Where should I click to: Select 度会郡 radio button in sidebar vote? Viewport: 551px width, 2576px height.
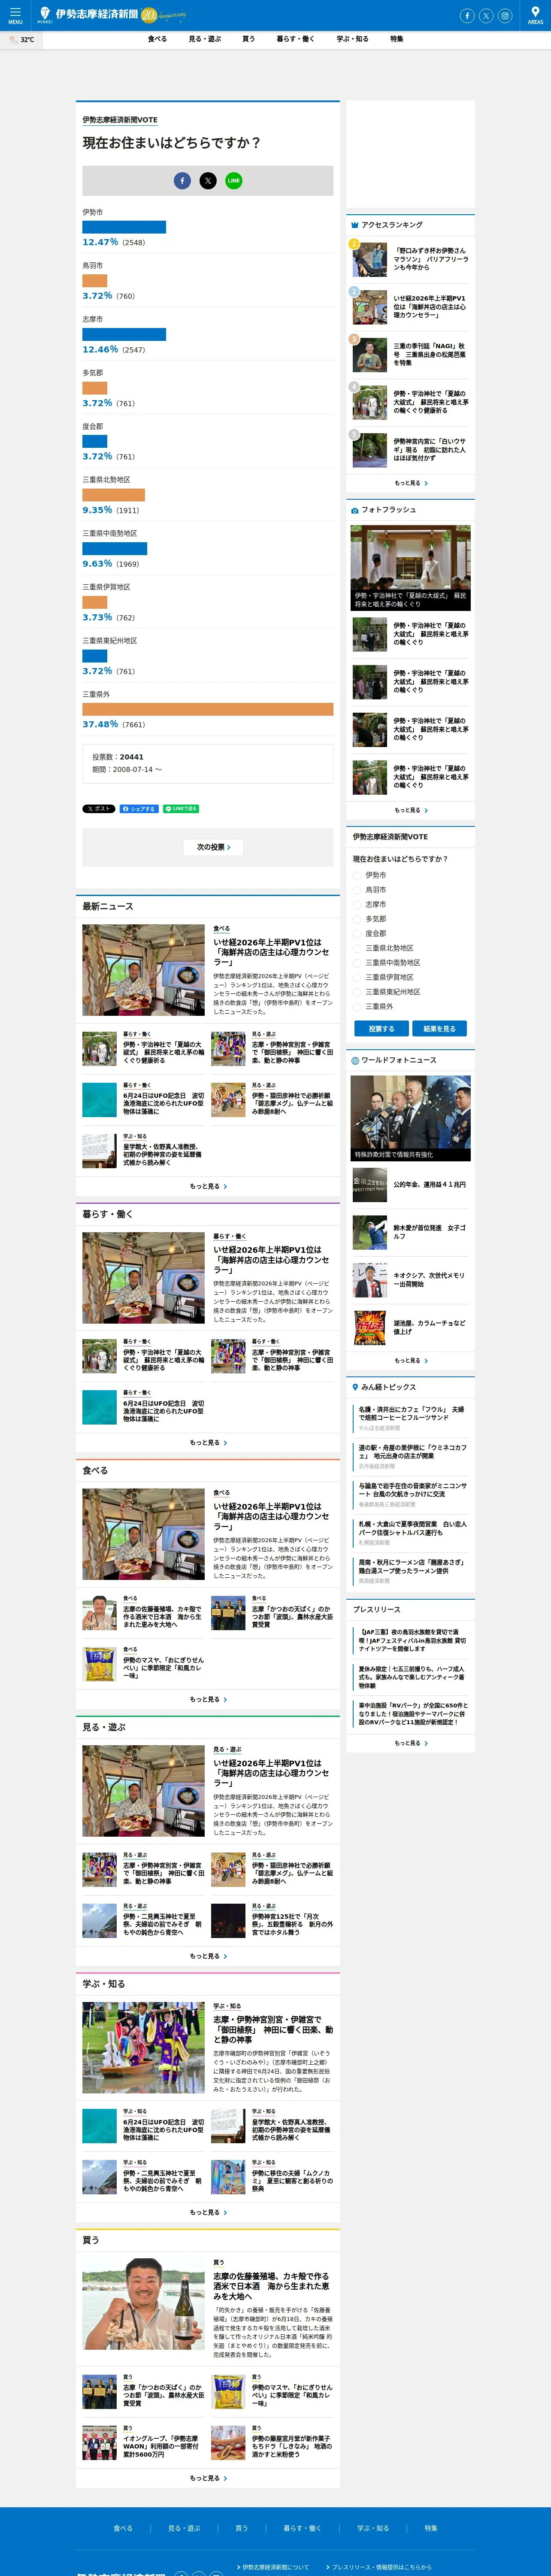tap(357, 933)
